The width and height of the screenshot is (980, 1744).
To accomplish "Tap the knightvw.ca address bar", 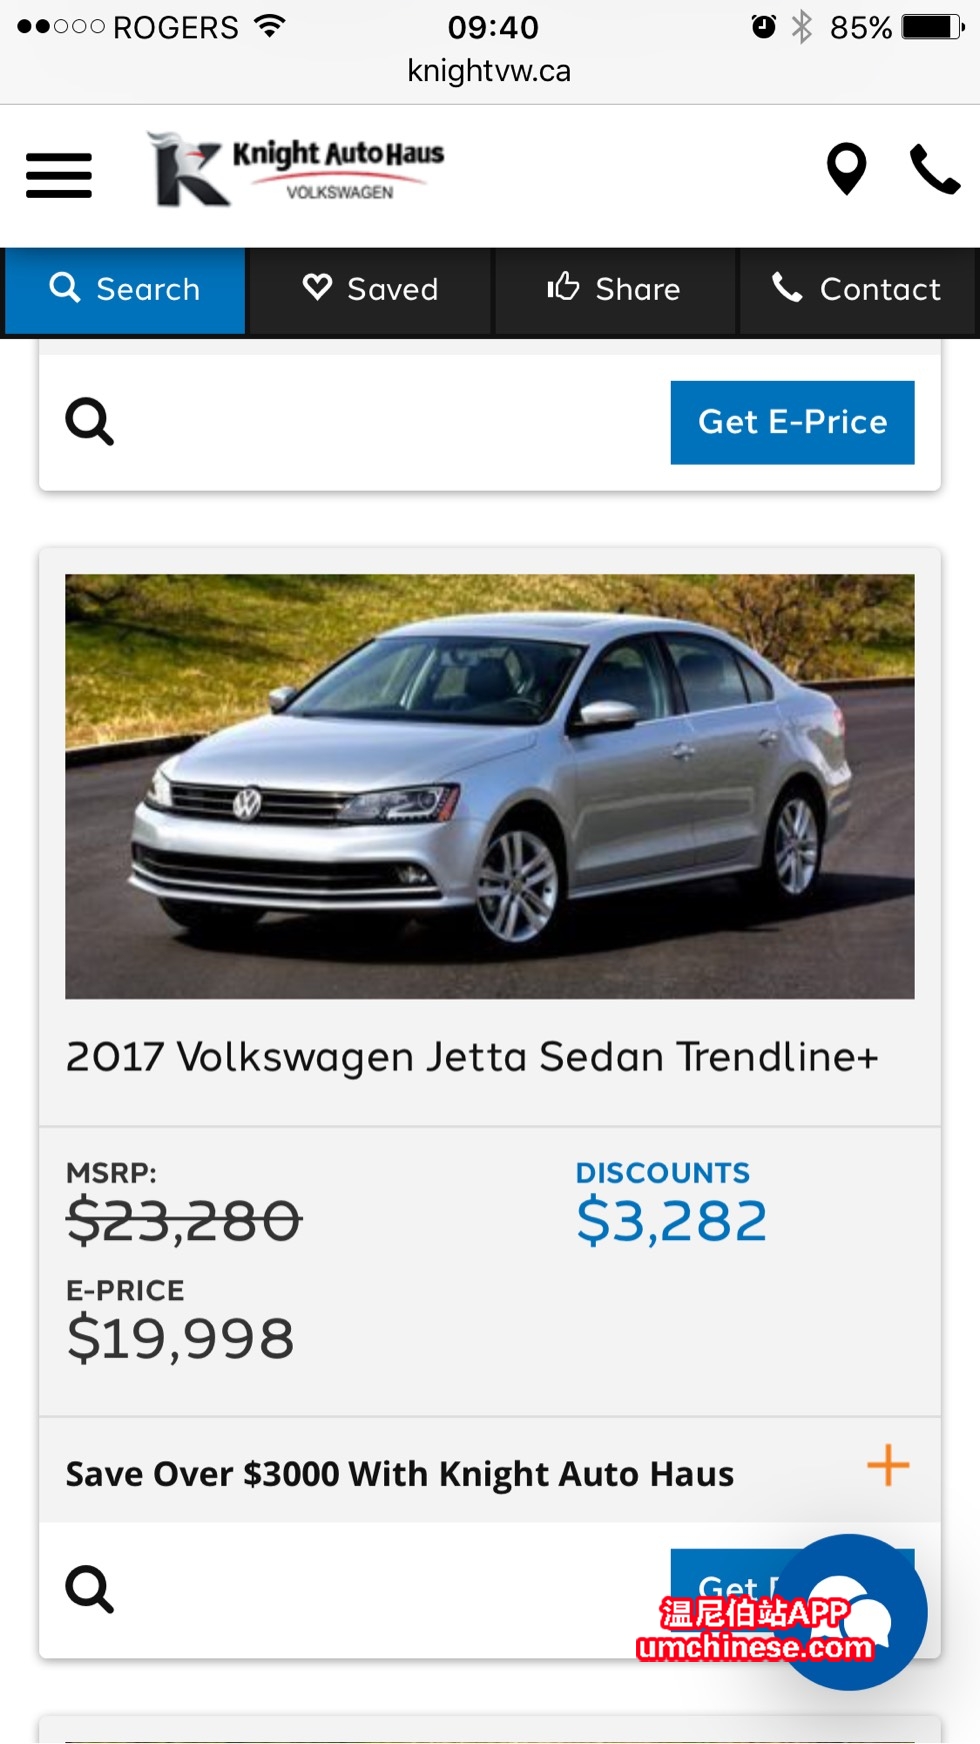I will click(x=489, y=71).
